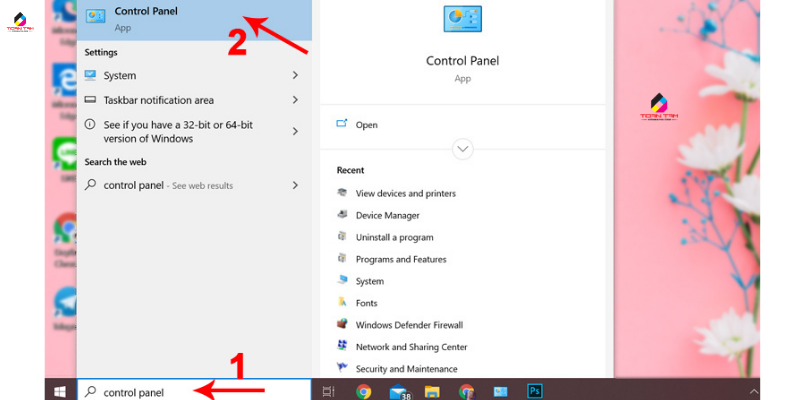Click the Fonts icon in Recent list
Screen dimensions: 800x400
point(342,302)
